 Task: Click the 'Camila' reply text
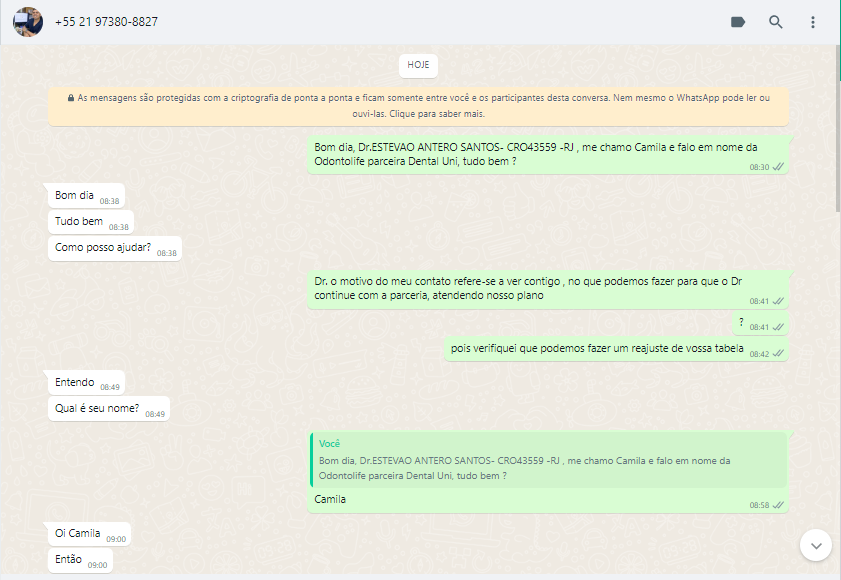(x=330, y=500)
